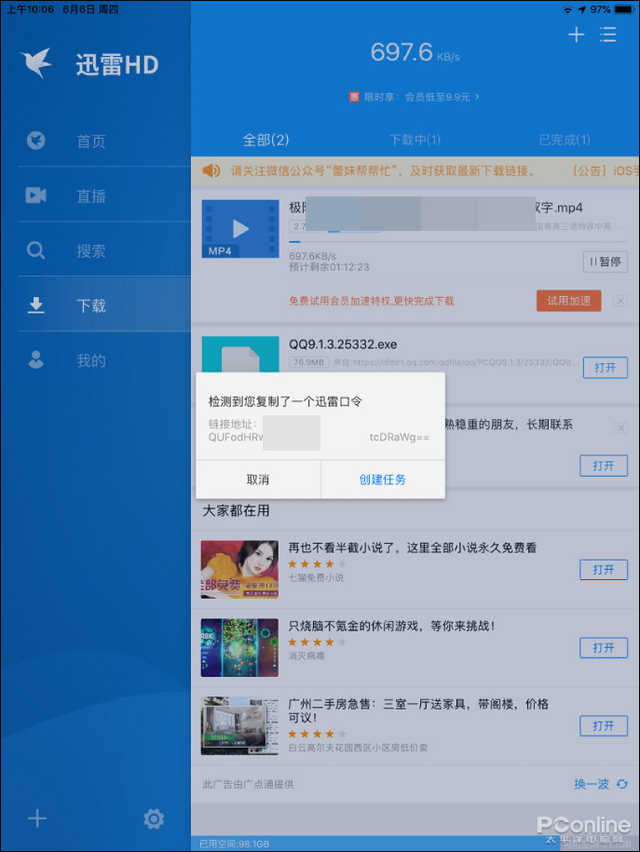The width and height of the screenshot is (640, 852).
Task: Open the list menu icon at top right
Action: [608, 35]
